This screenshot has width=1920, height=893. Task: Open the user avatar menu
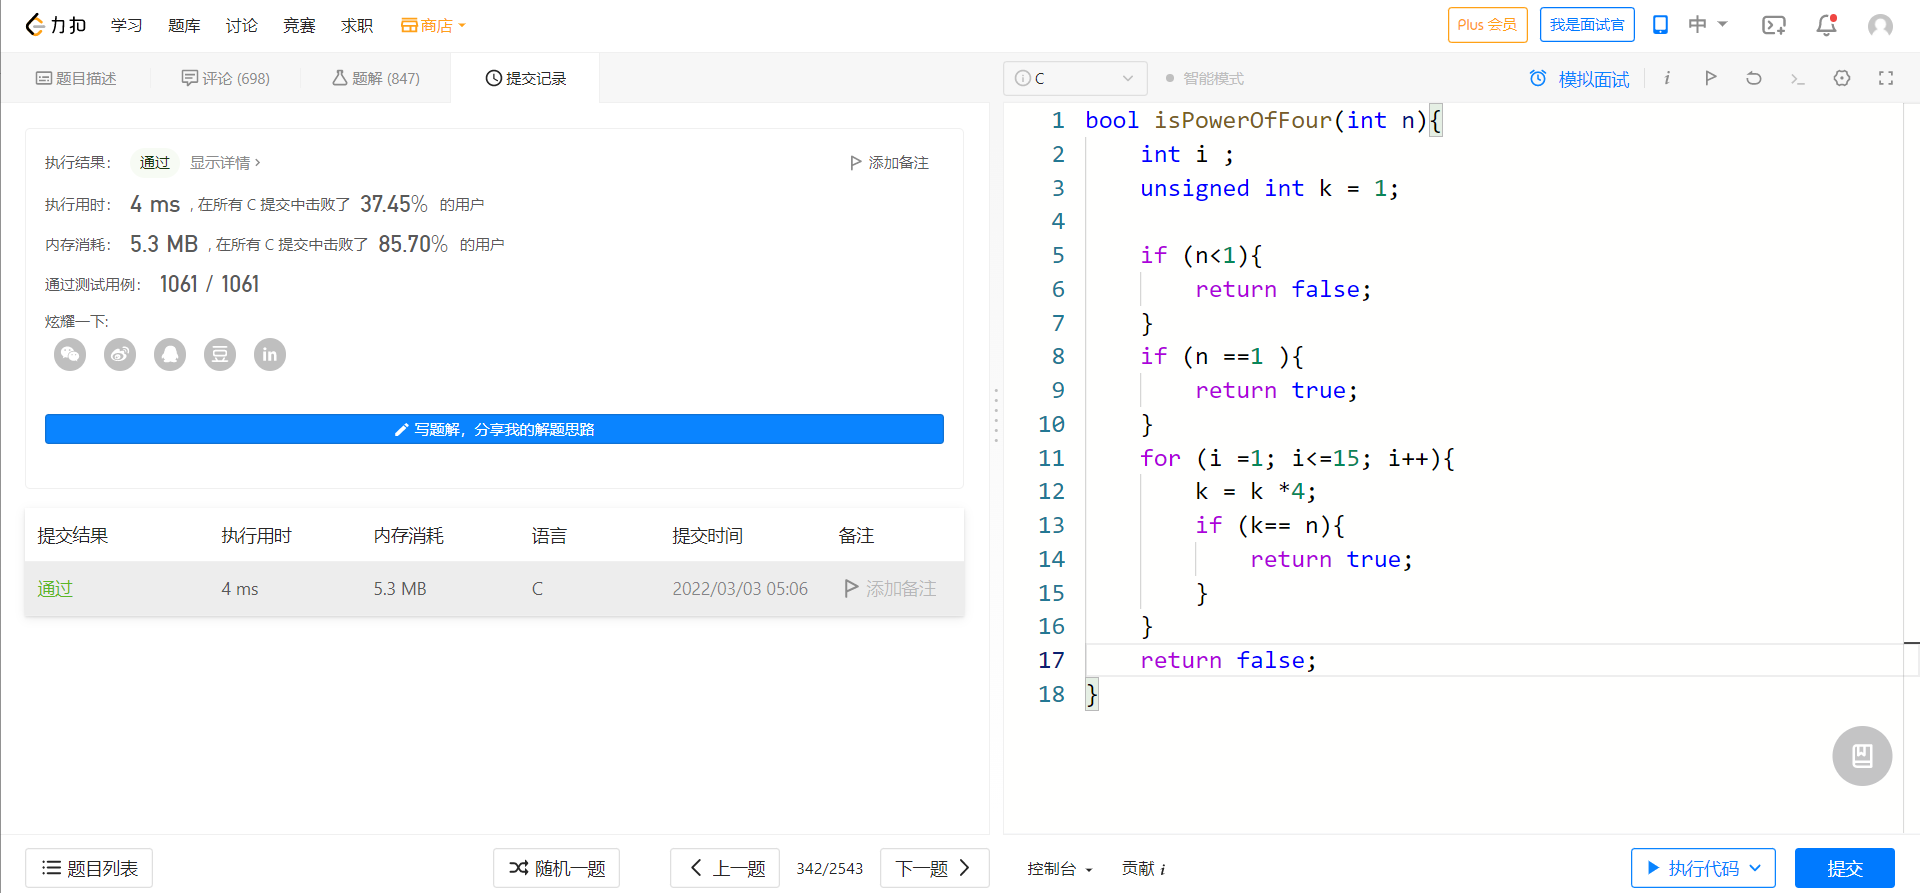click(1880, 25)
